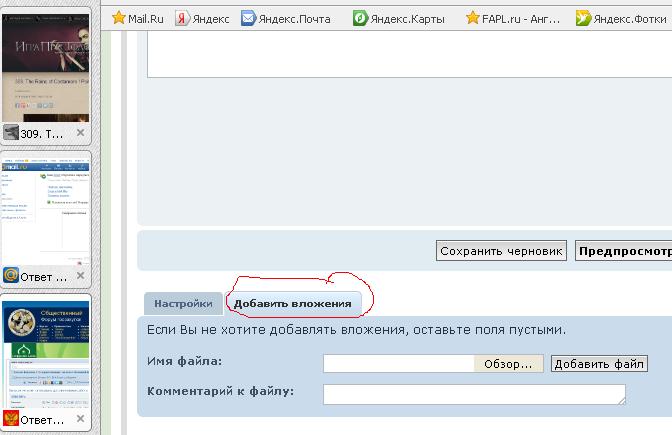Viewport: 672px width, 435px height.
Task: Close the '309. T...' tab in sidebar
Action: pyautogui.click(x=81, y=132)
